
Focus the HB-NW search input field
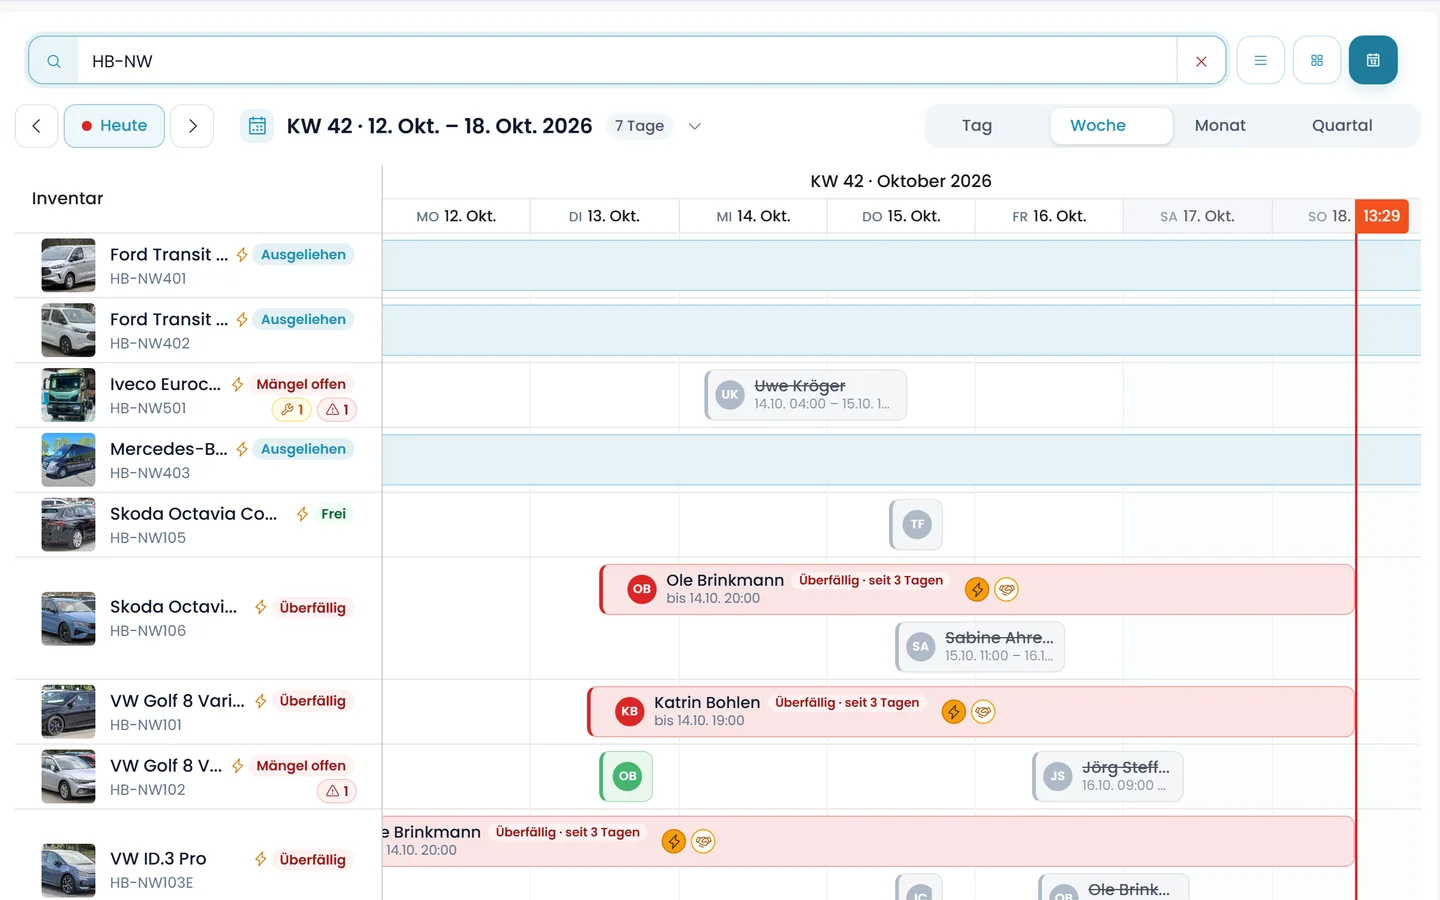pyautogui.click(x=627, y=61)
